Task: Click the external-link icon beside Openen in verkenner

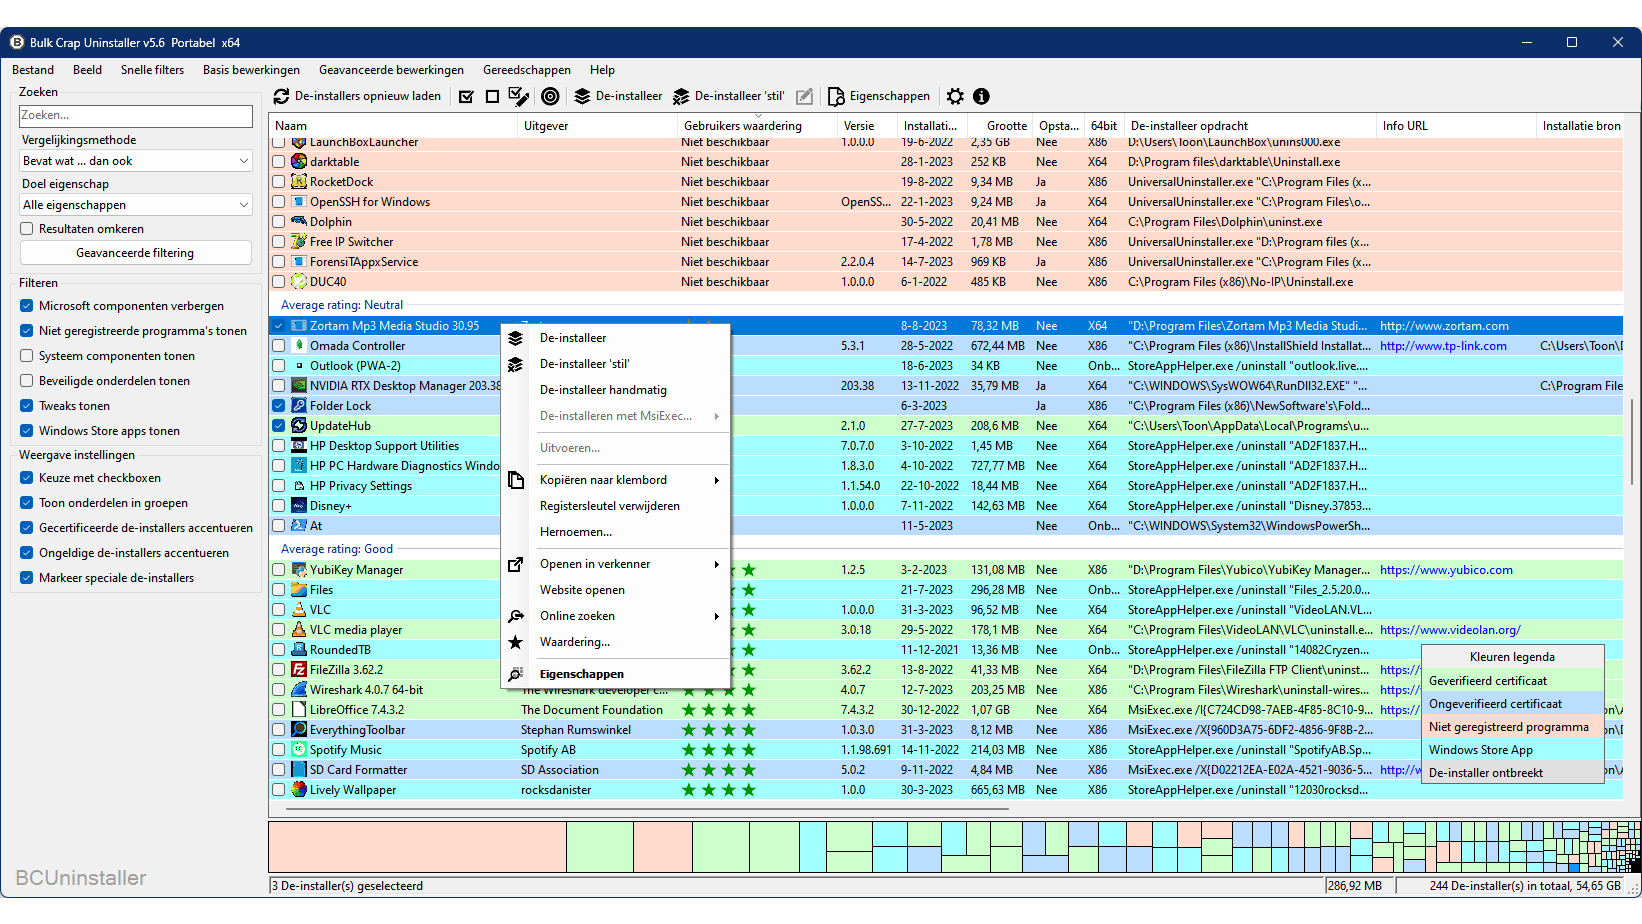Action: [x=516, y=564]
